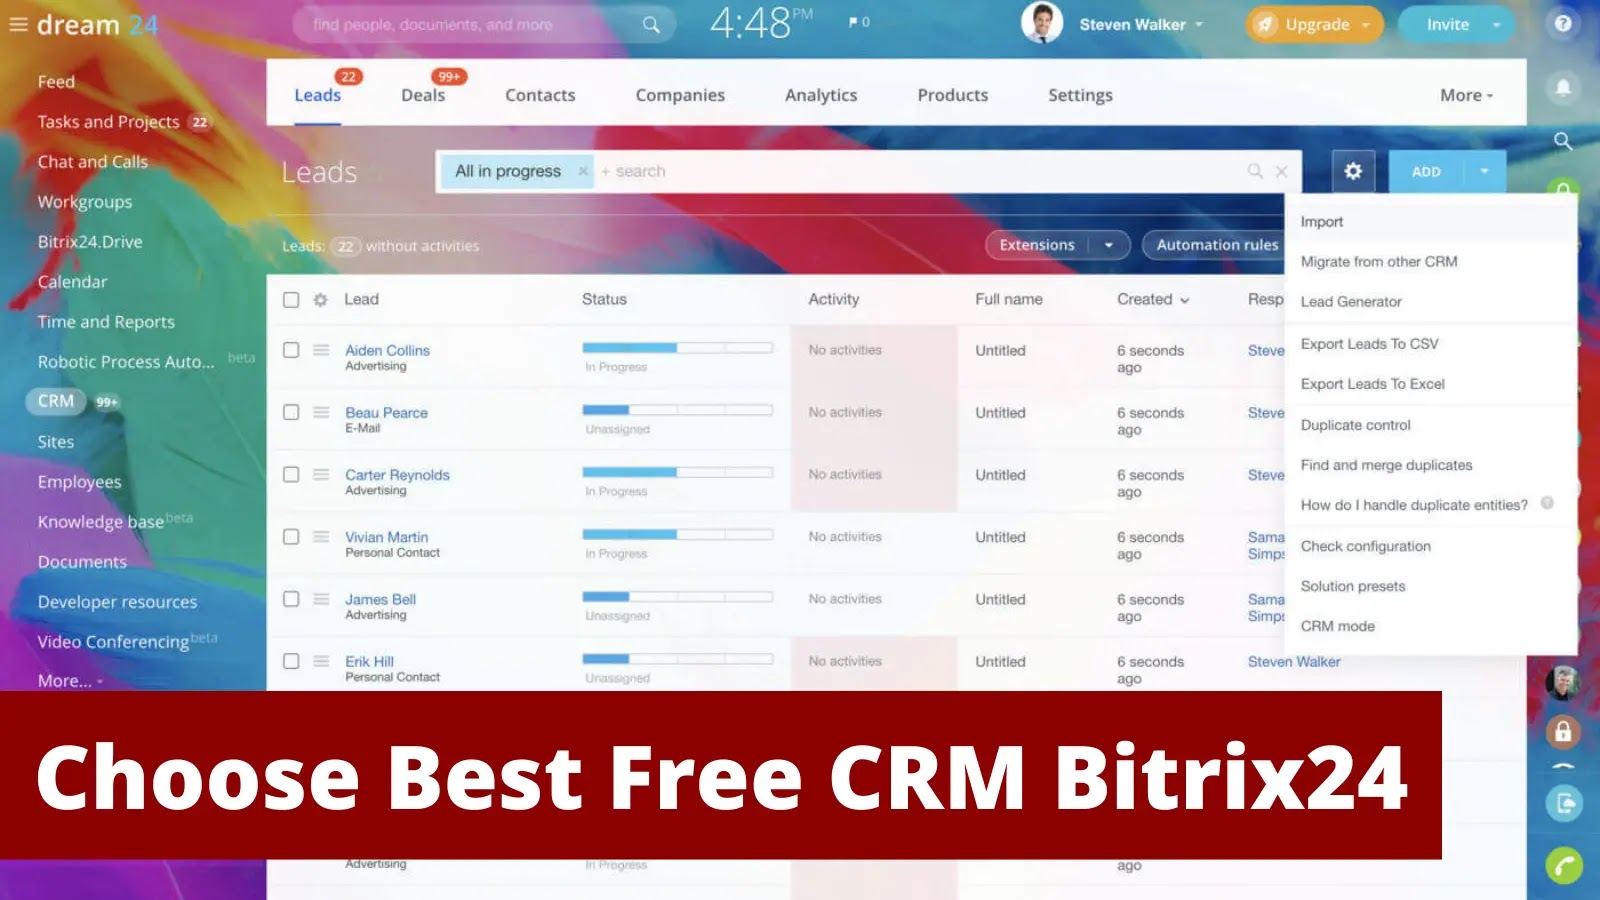Open row menu for Carter Reynolds
Image resolution: width=1600 pixels, height=900 pixels.
(321, 474)
